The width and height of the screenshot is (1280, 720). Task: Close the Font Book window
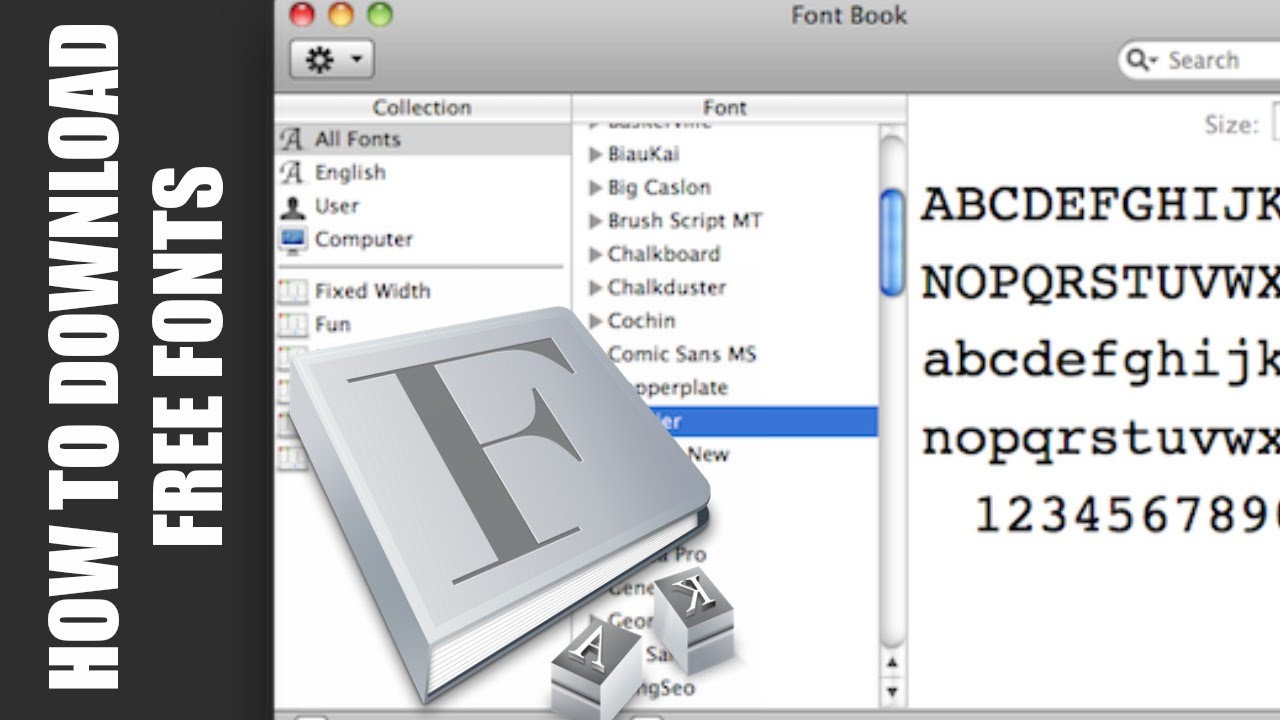(302, 14)
